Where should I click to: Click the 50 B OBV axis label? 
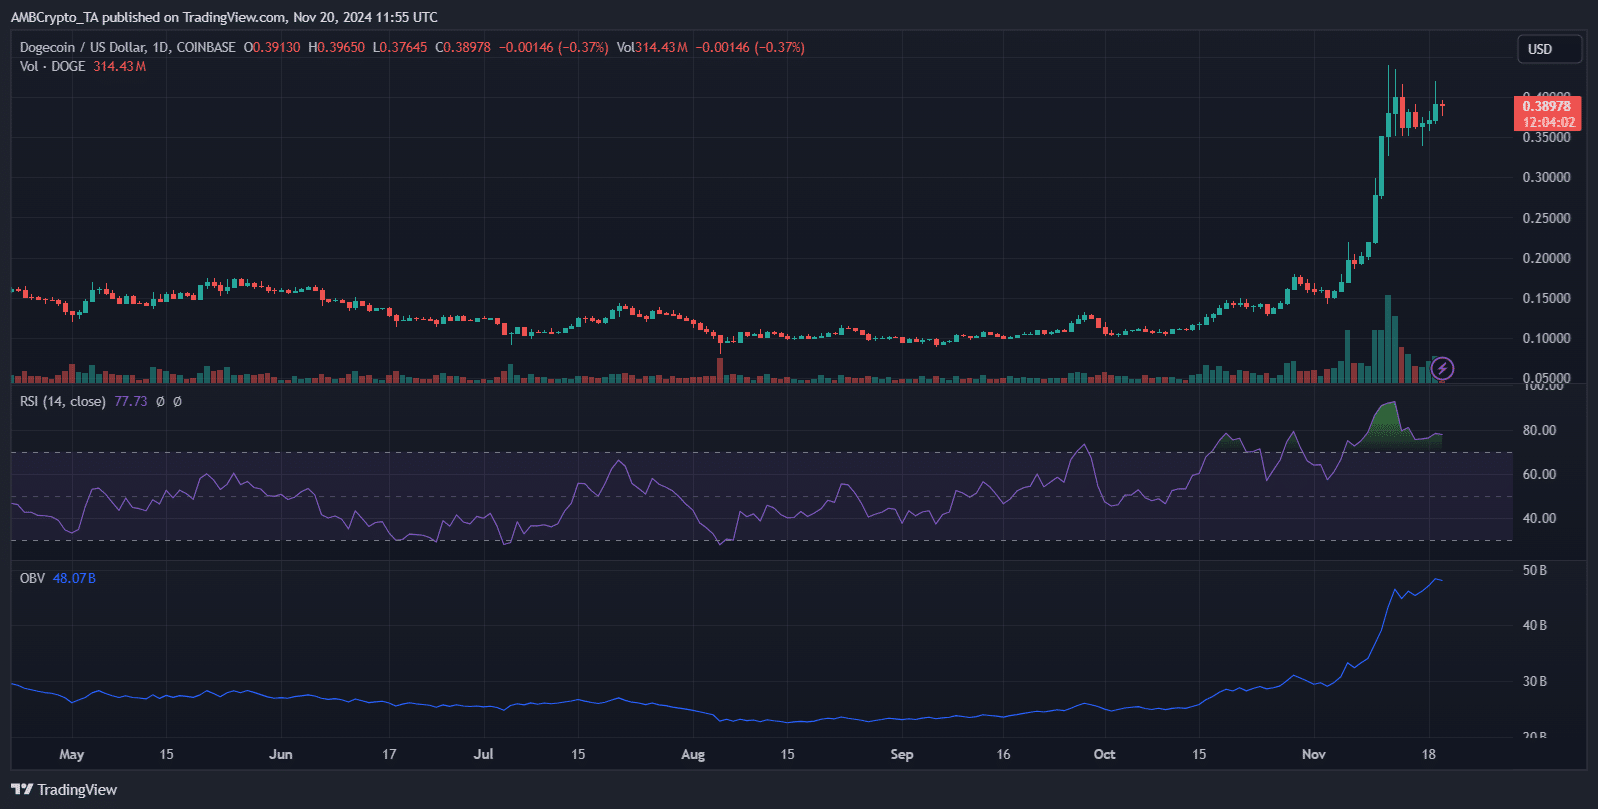[x=1535, y=570]
